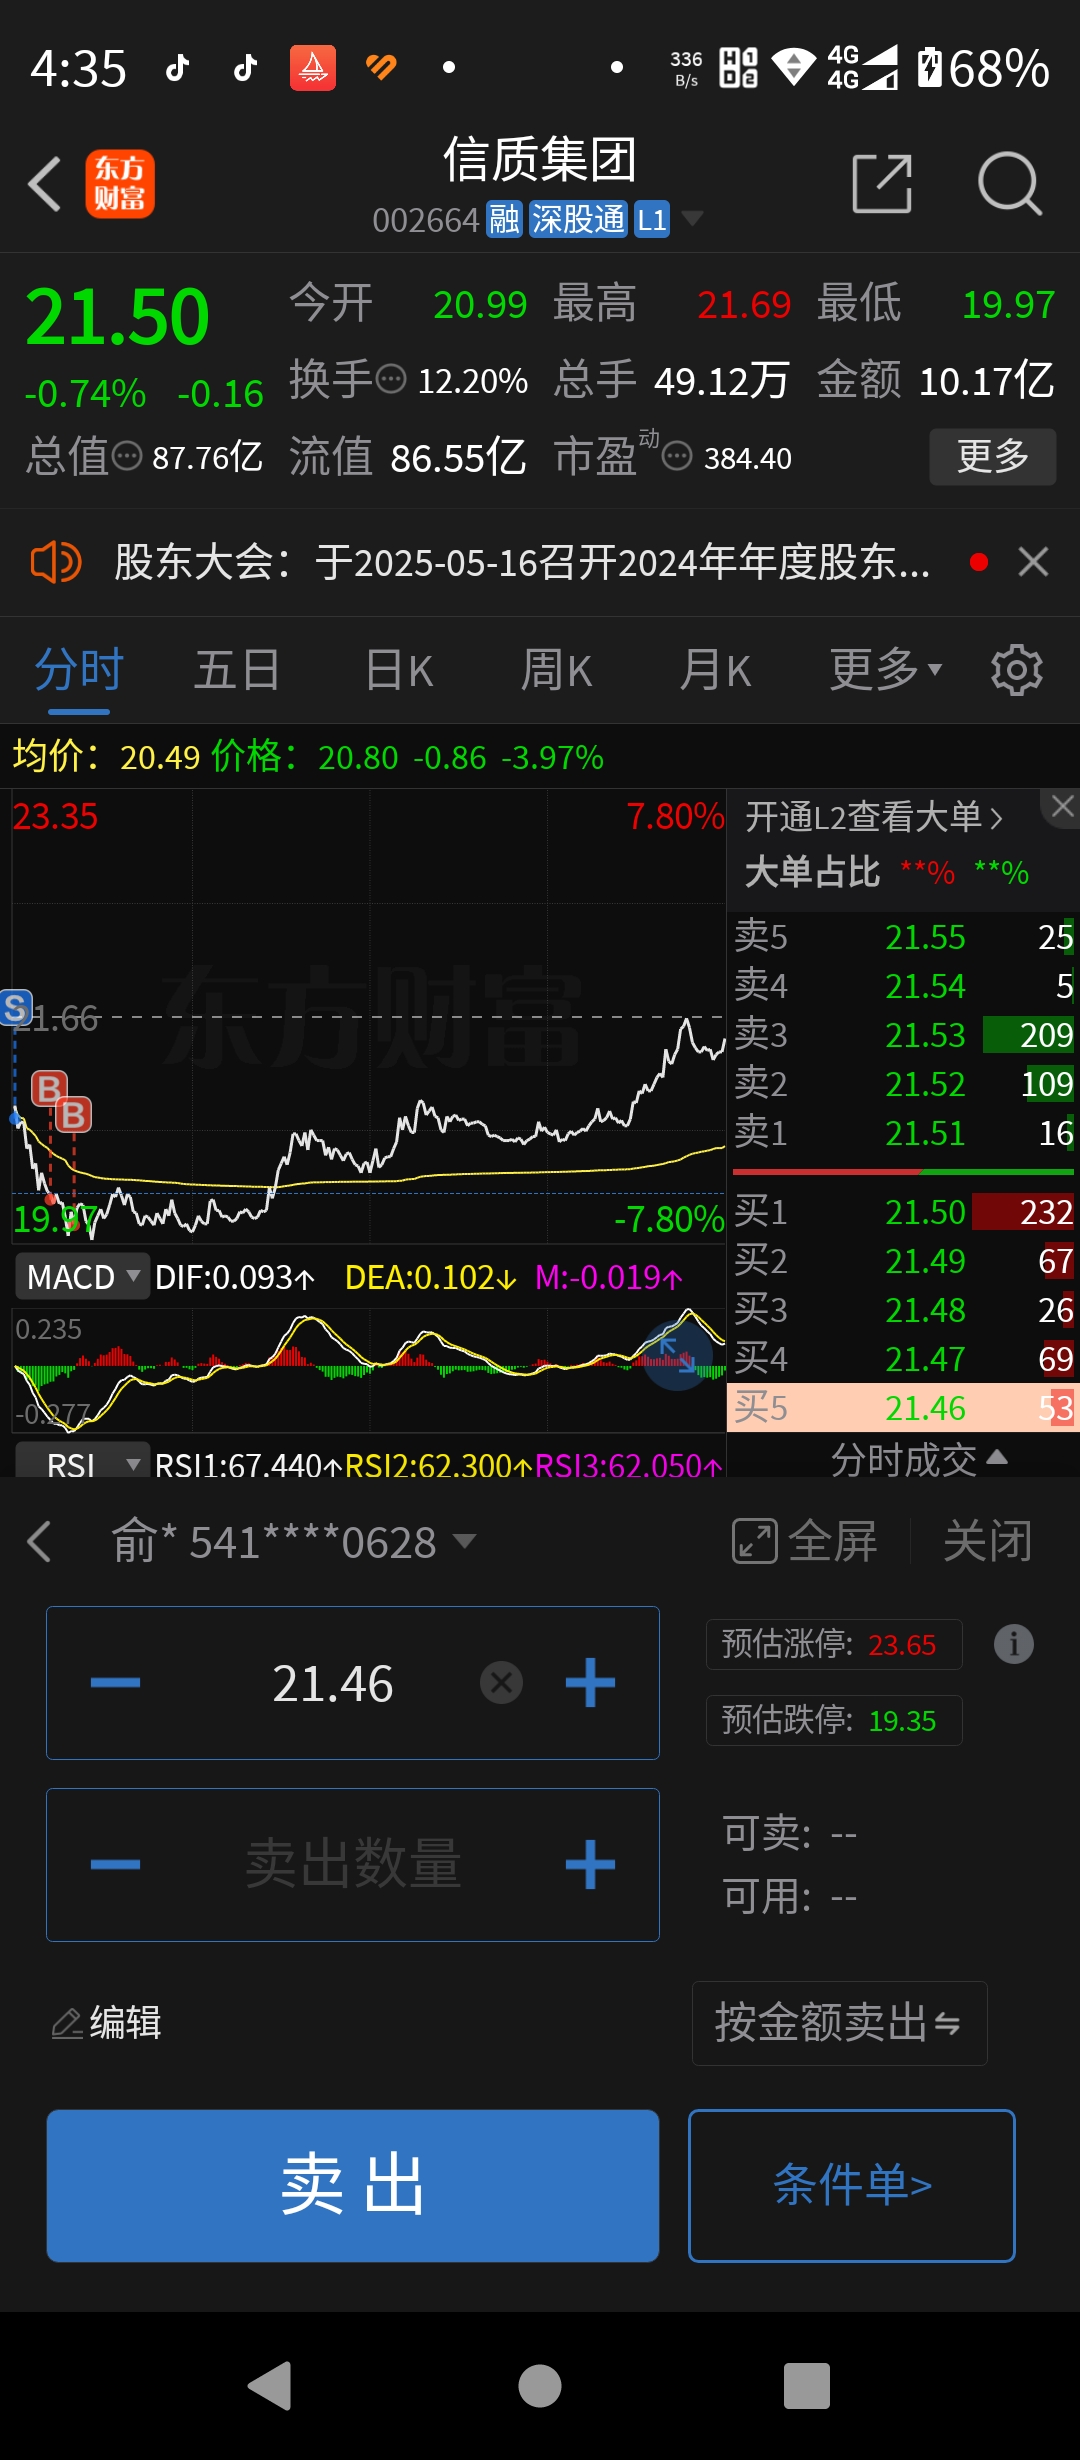Select 卖2 price 21.52 row

coord(903,1084)
